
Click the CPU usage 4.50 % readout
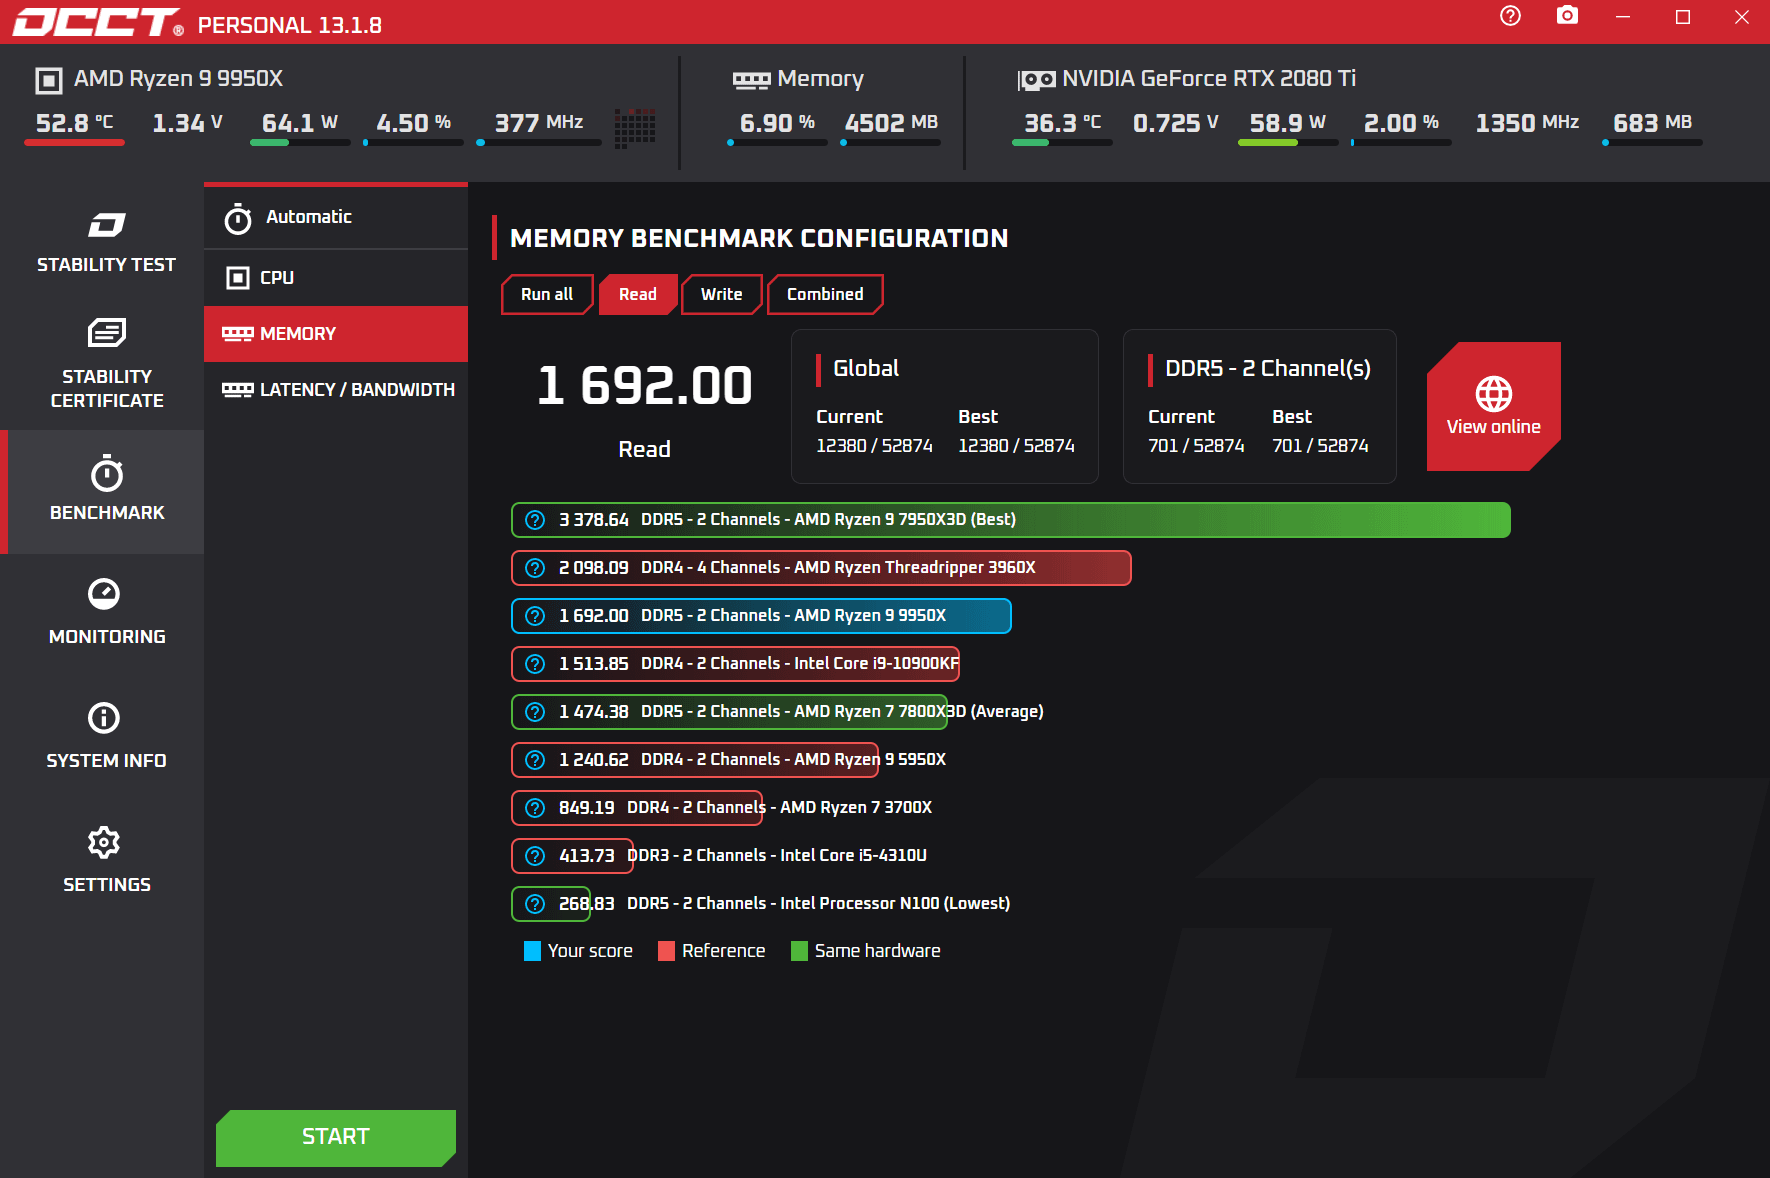[413, 123]
